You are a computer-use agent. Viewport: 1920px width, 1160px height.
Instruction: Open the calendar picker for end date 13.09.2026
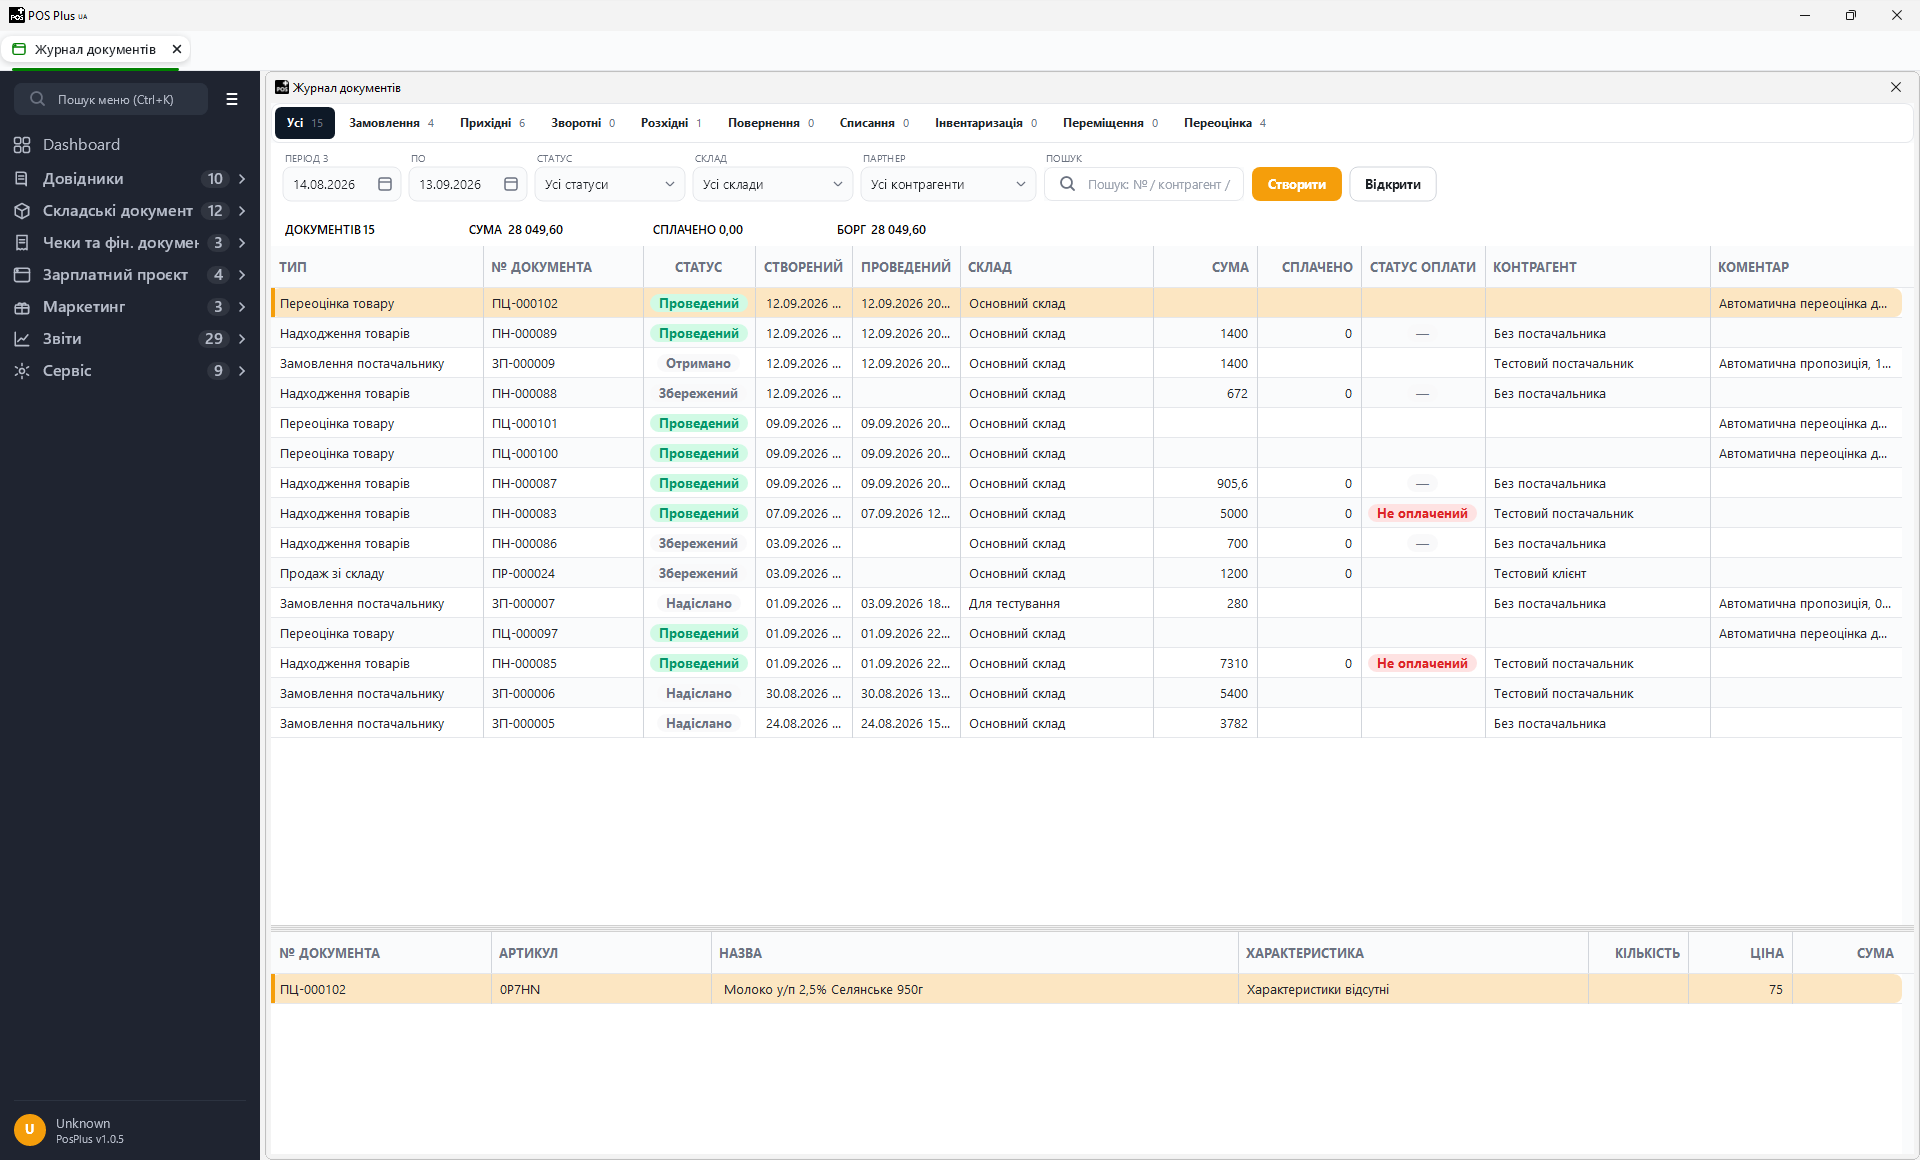coord(511,184)
